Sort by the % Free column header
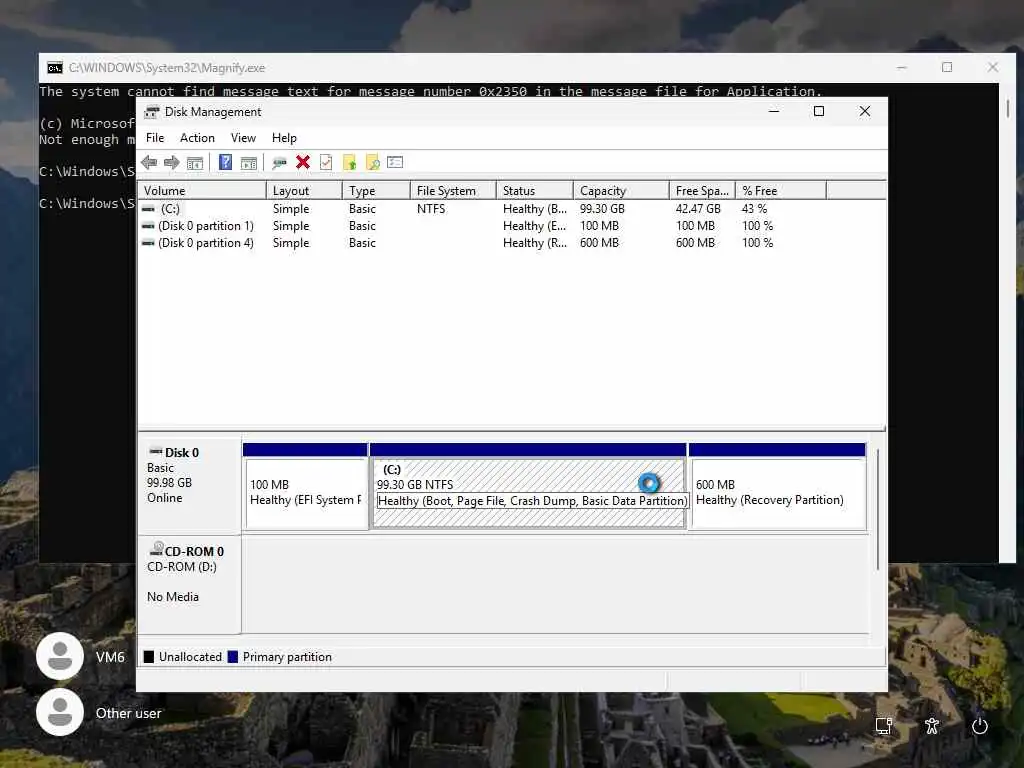 tap(781, 191)
